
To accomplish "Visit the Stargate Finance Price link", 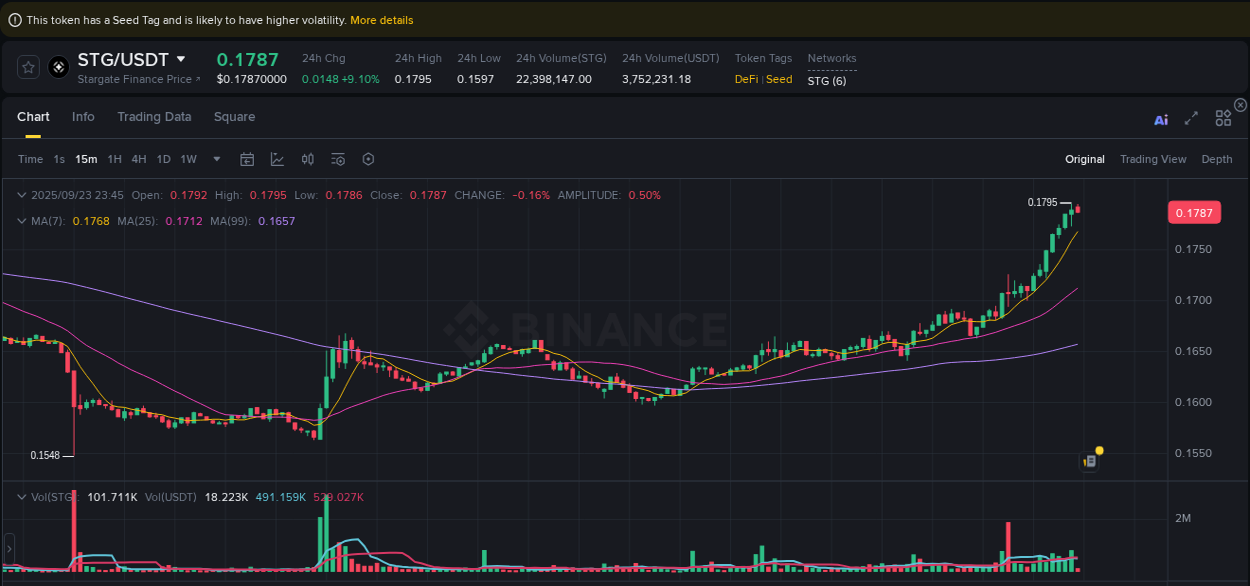I will [x=136, y=79].
